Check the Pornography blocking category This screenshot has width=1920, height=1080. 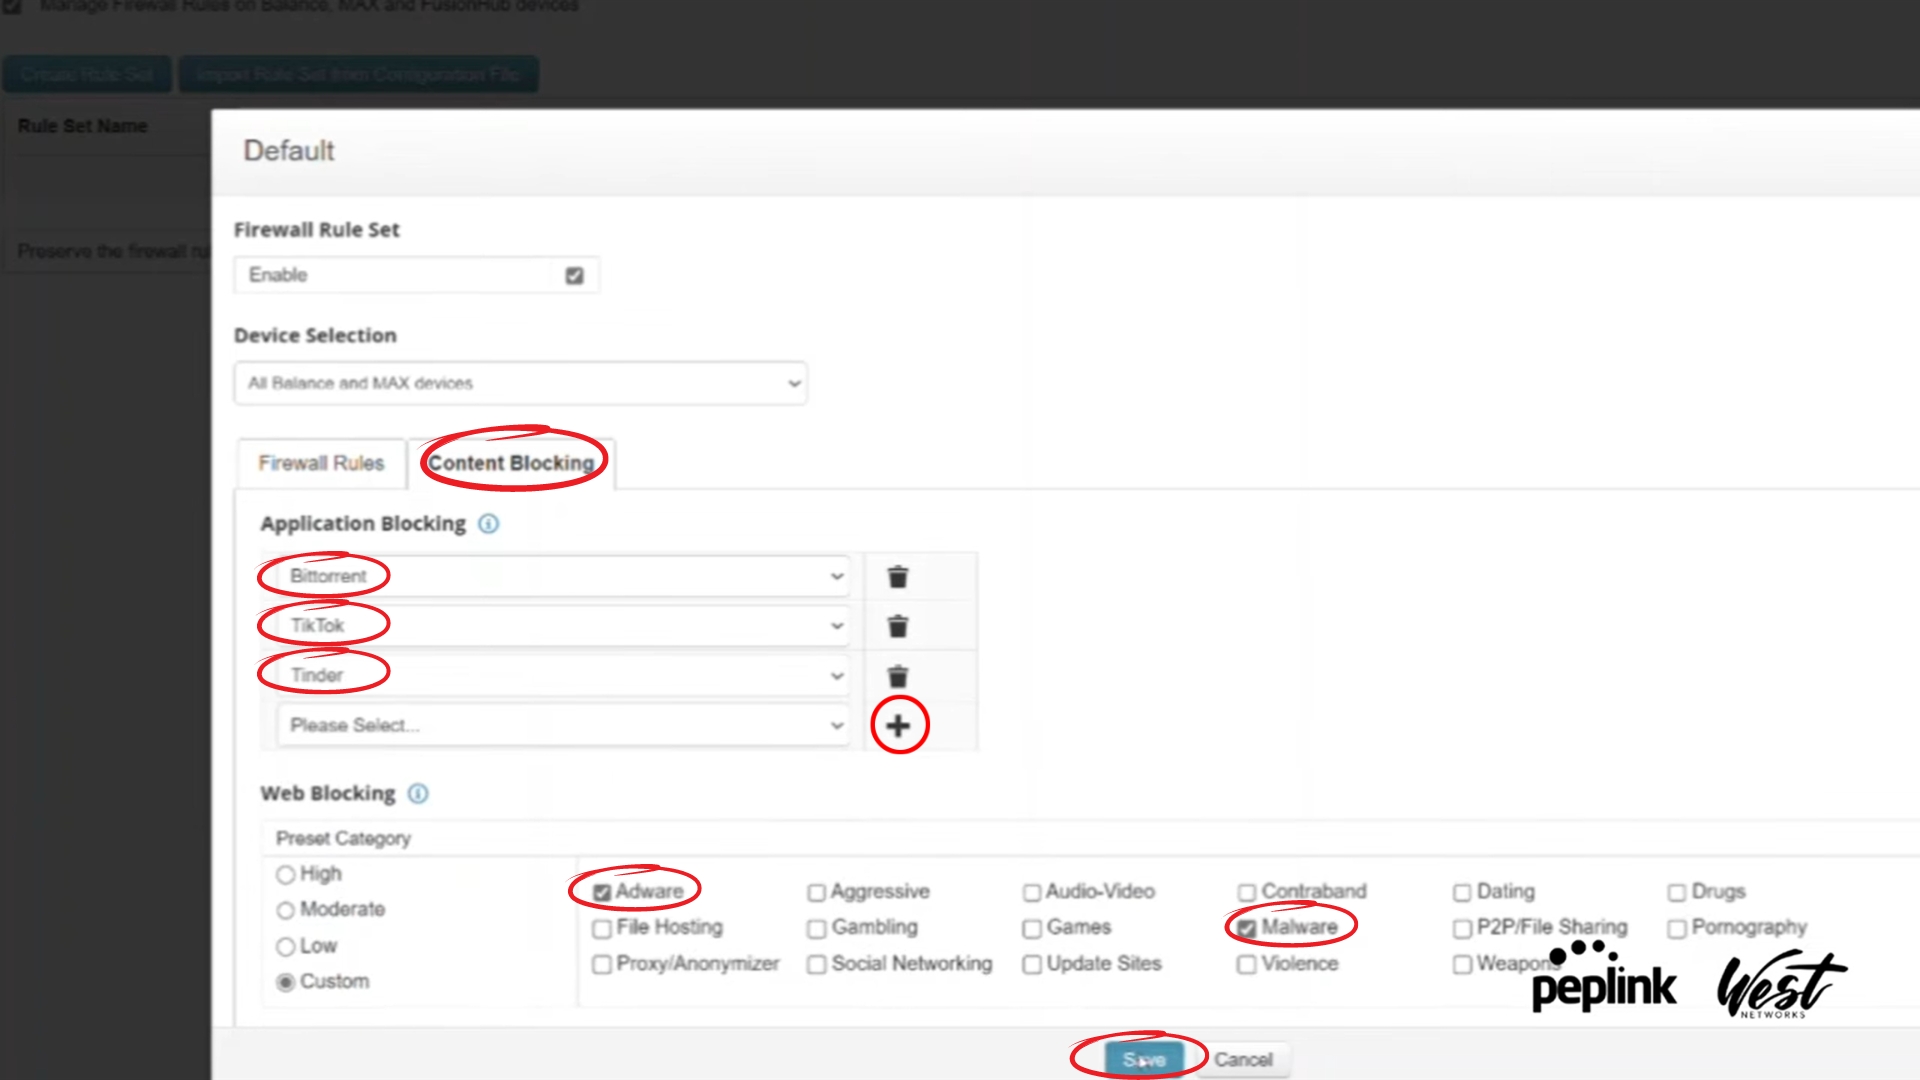pos(1677,929)
